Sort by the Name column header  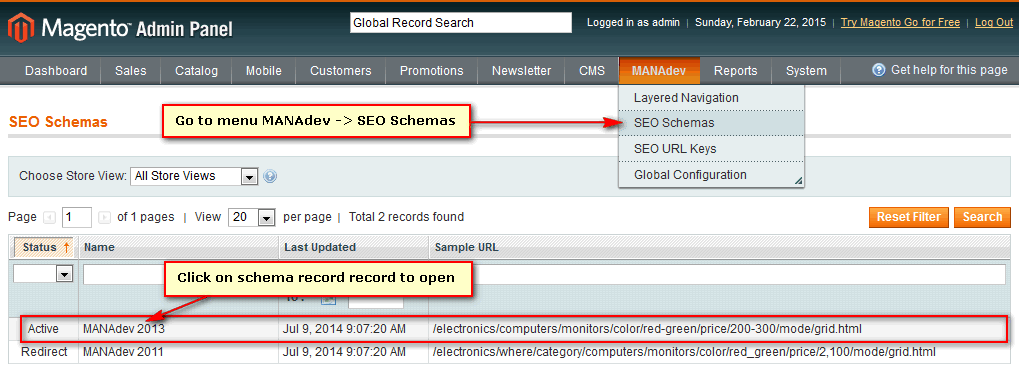tap(179, 247)
